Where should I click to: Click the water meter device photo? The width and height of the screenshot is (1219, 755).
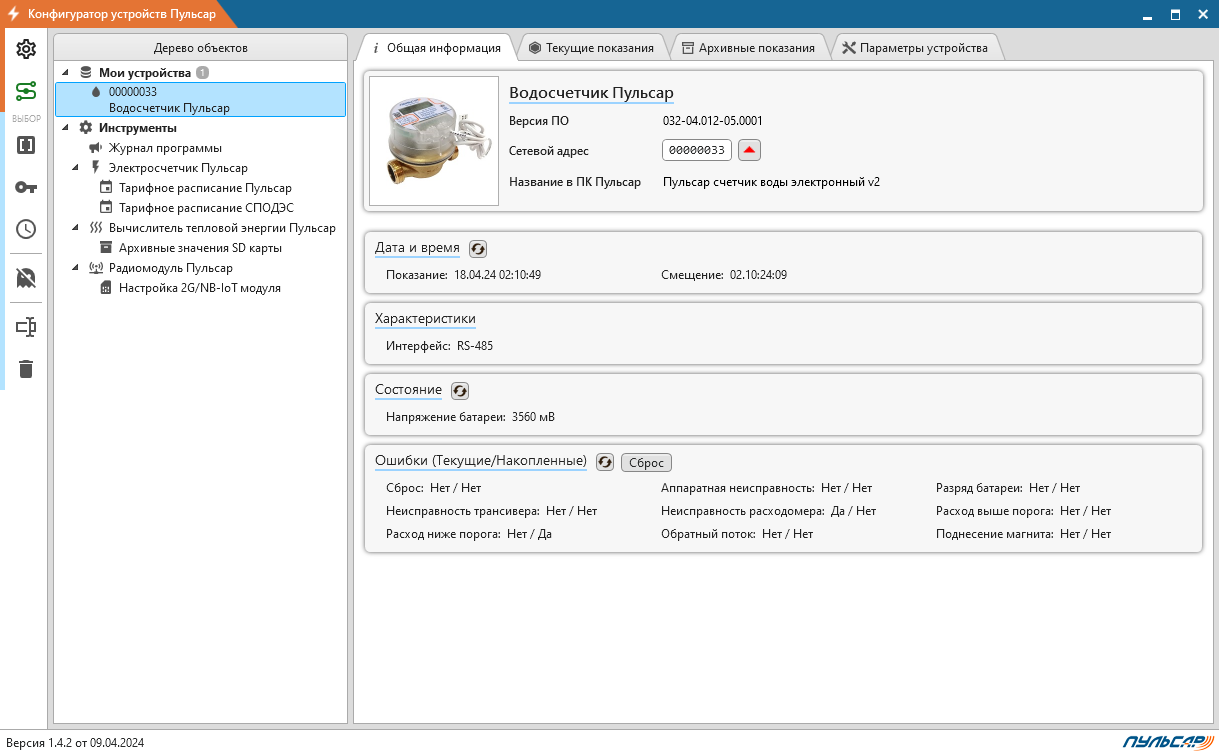point(434,141)
